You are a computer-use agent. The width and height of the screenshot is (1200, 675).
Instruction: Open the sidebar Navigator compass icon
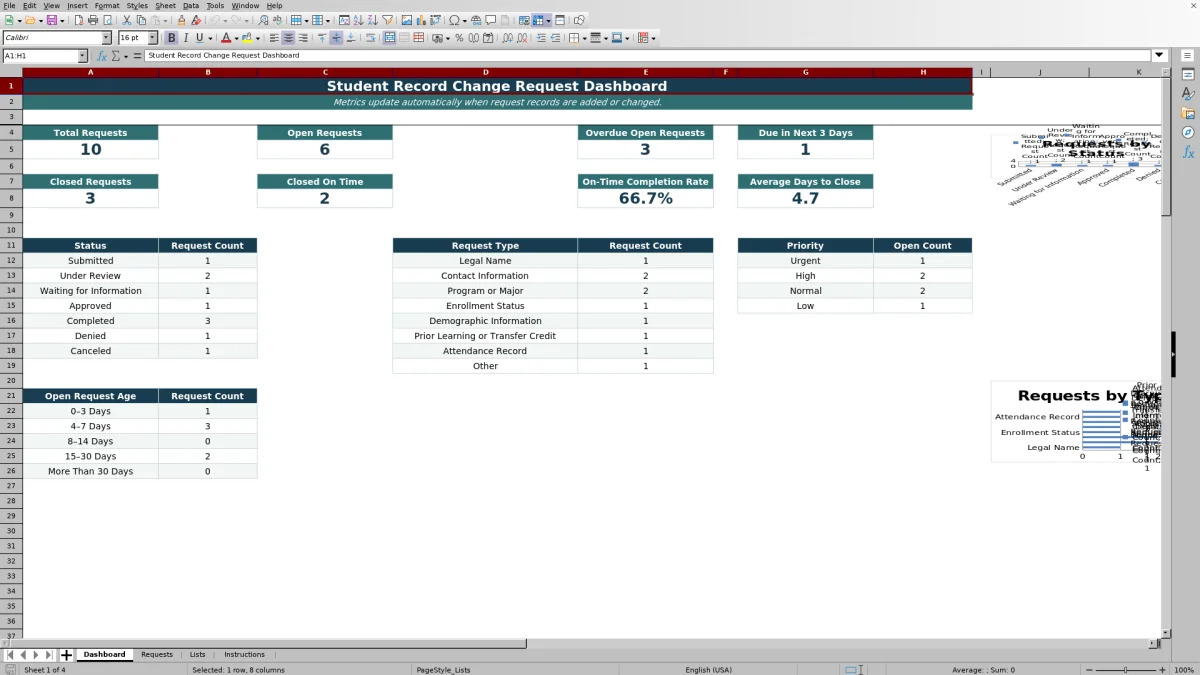tap(1188, 132)
